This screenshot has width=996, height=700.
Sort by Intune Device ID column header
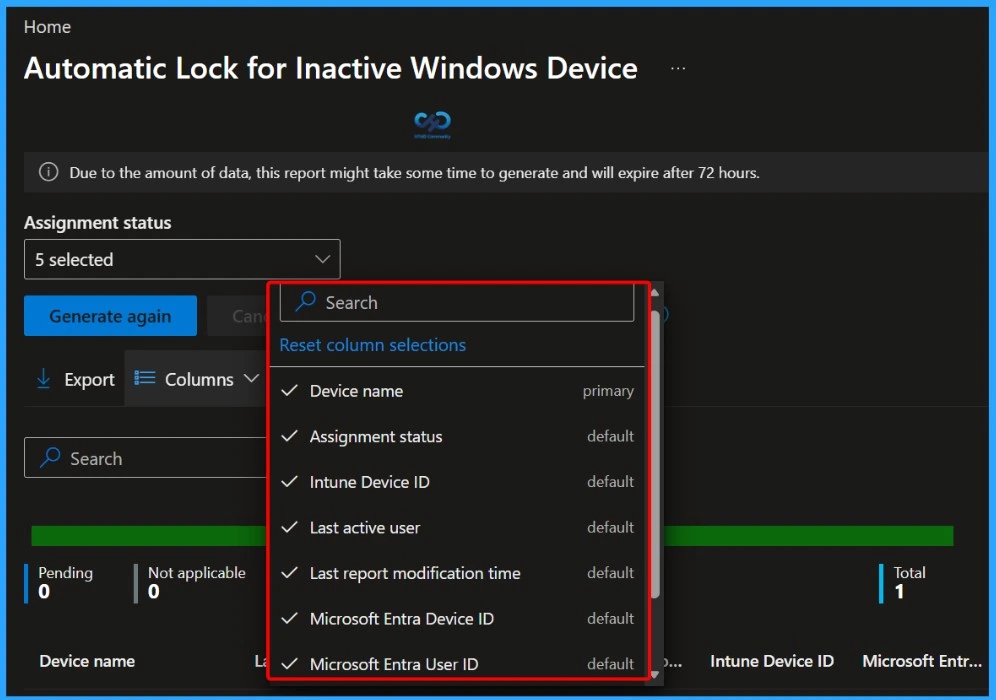pyautogui.click(x=772, y=661)
